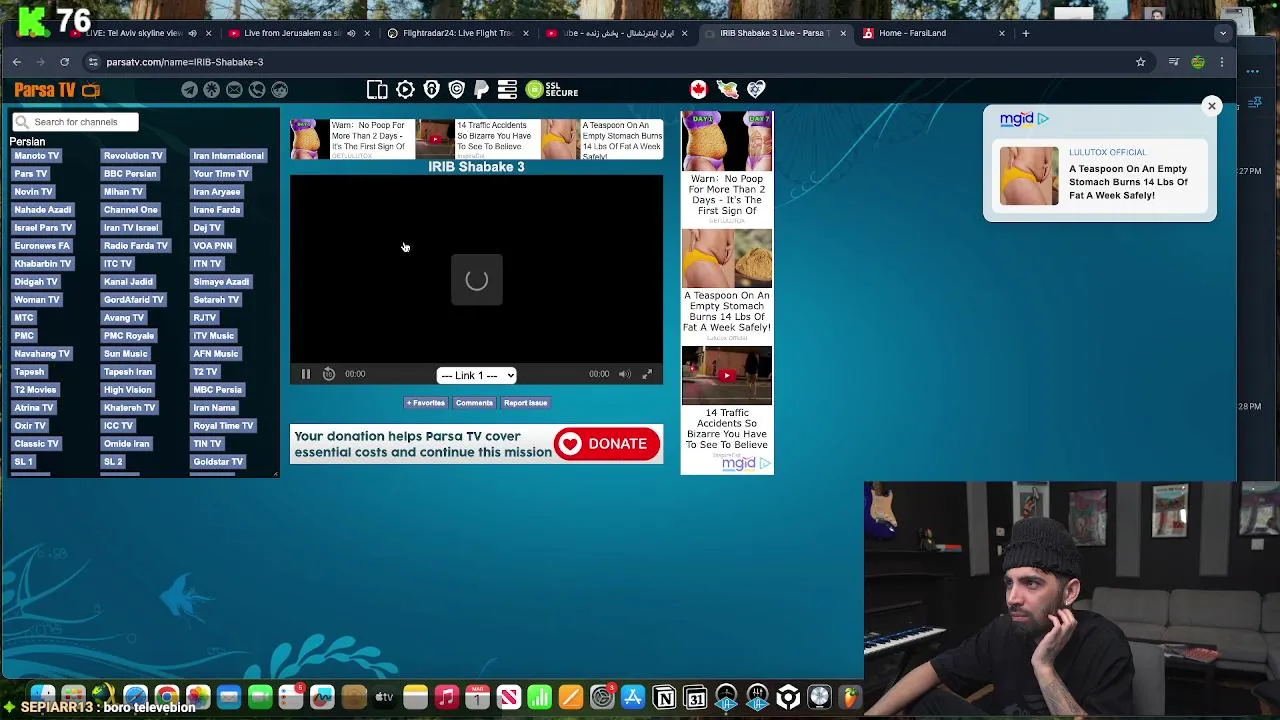Click the SSL Secure badge
This screenshot has width=1280, height=720.
point(552,90)
